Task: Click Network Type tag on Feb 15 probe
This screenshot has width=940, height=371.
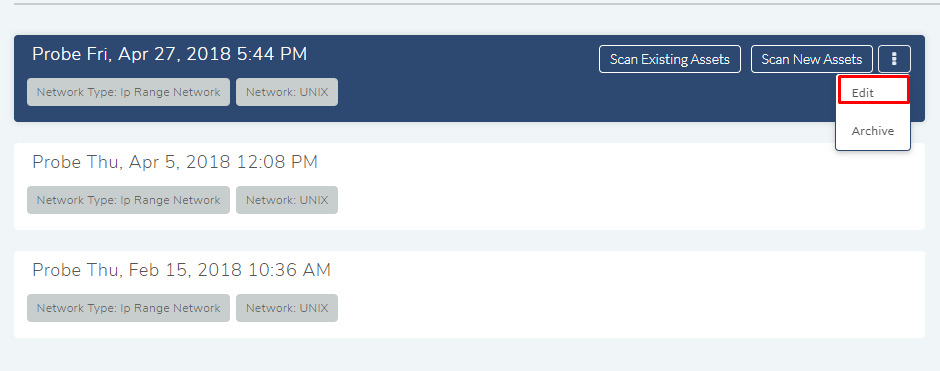Action: click(x=128, y=308)
